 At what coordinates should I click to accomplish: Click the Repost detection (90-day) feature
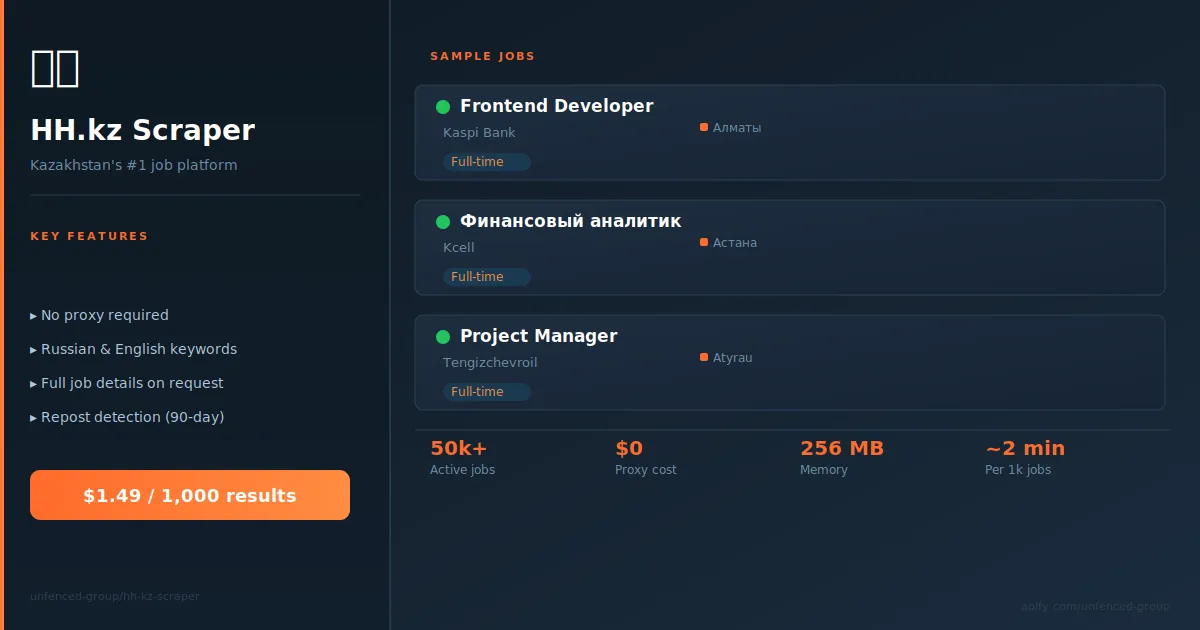coord(127,417)
